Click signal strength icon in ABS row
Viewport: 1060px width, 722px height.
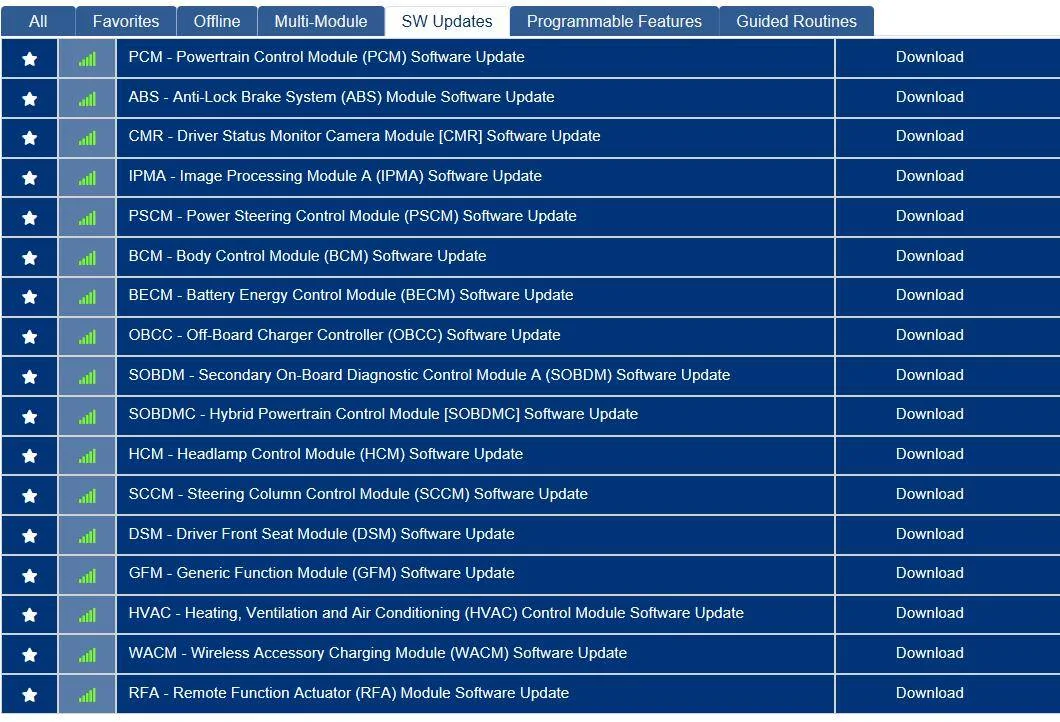pyautogui.click(x=87, y=99)
